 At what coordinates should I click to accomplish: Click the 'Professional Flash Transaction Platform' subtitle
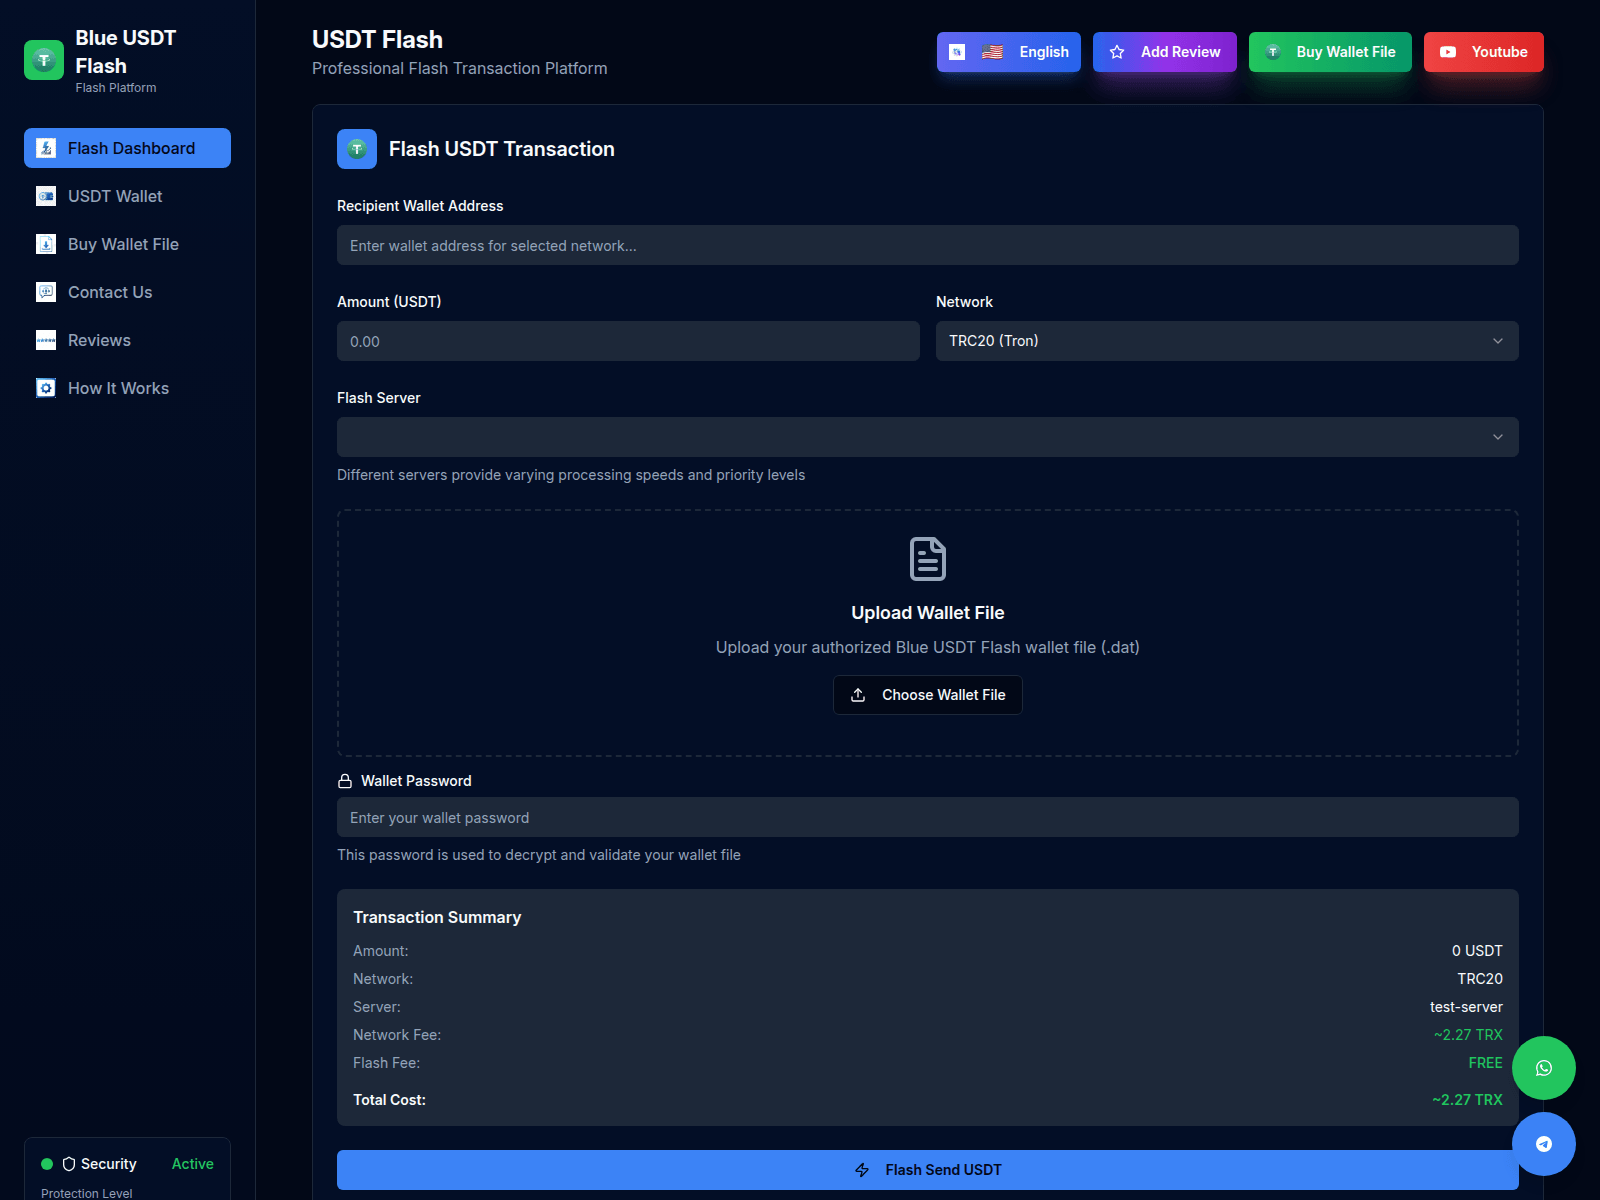point(460,68)
